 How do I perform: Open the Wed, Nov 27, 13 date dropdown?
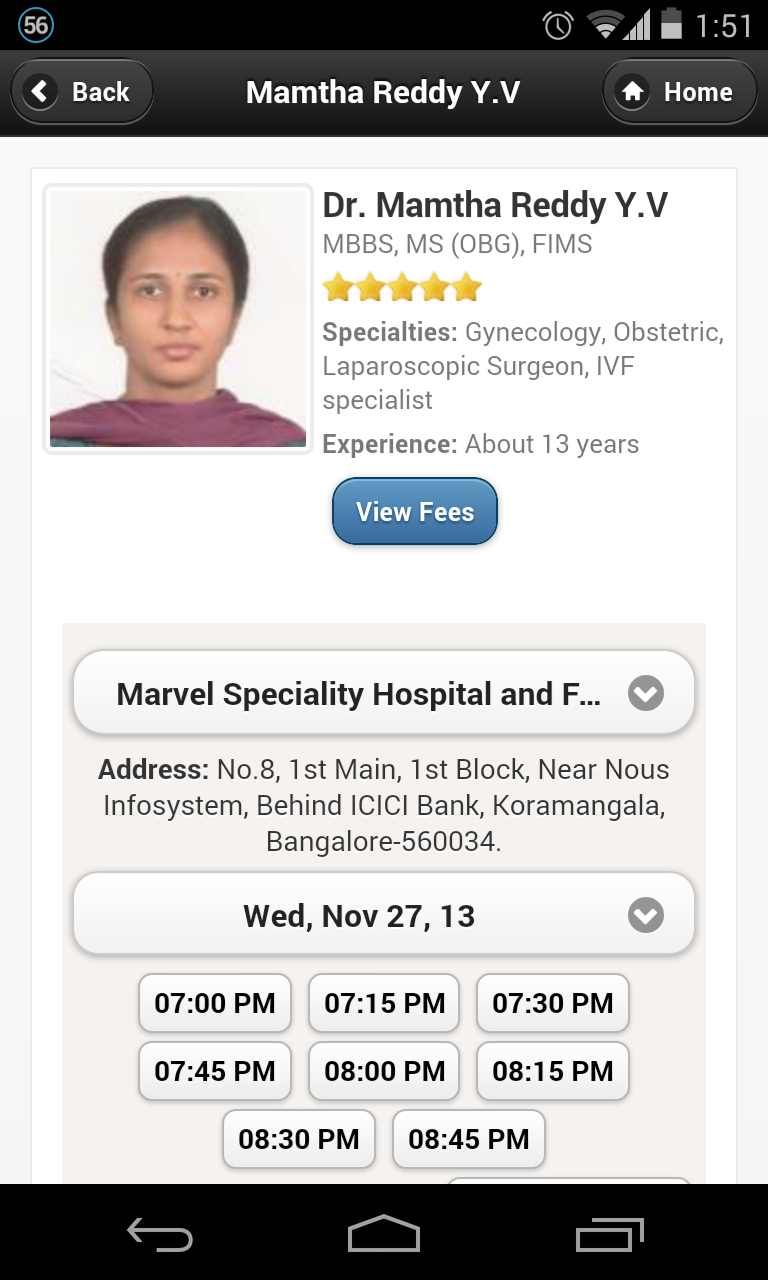pyautogui.click(x=384, y=916)
